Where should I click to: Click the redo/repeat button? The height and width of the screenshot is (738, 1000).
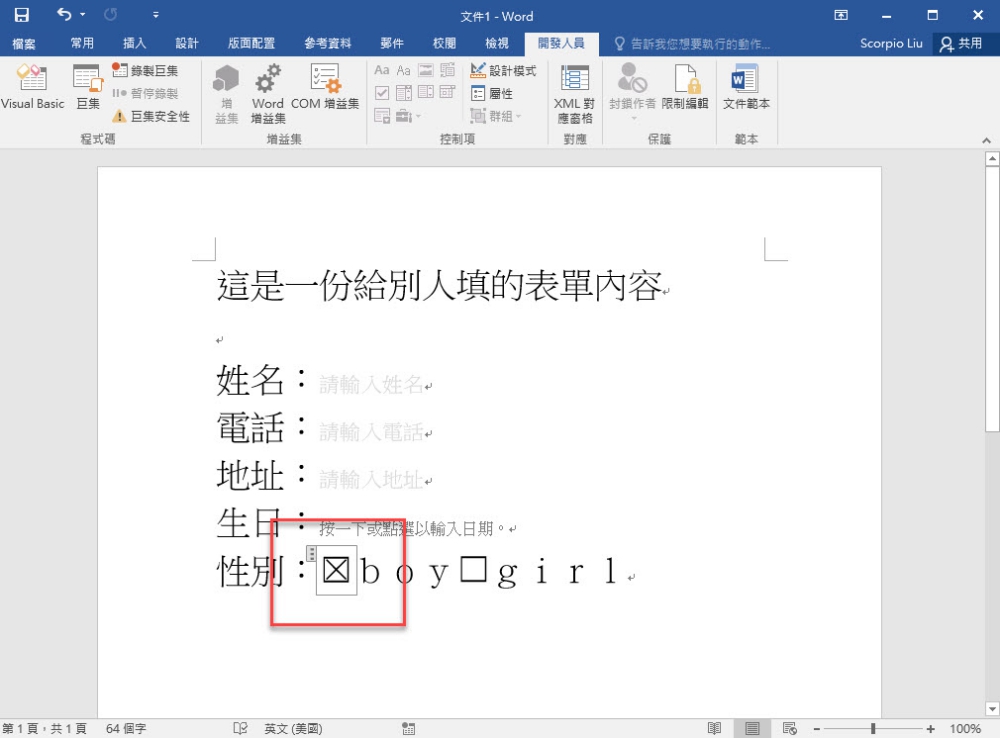tap(110, 14)
